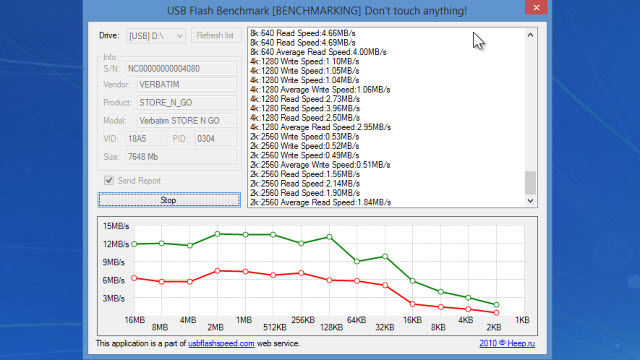Click the Vendor field VERBATIM
This screenshot has height=360, width=640.
(187, 84)
